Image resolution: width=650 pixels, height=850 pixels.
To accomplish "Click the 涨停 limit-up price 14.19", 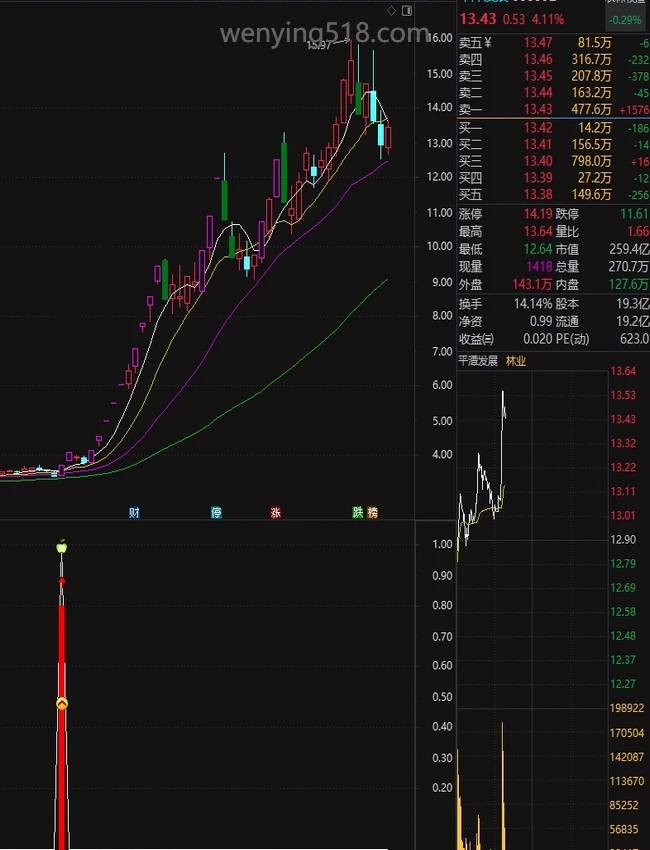I will pyautogui.click(x=538, y=214).
